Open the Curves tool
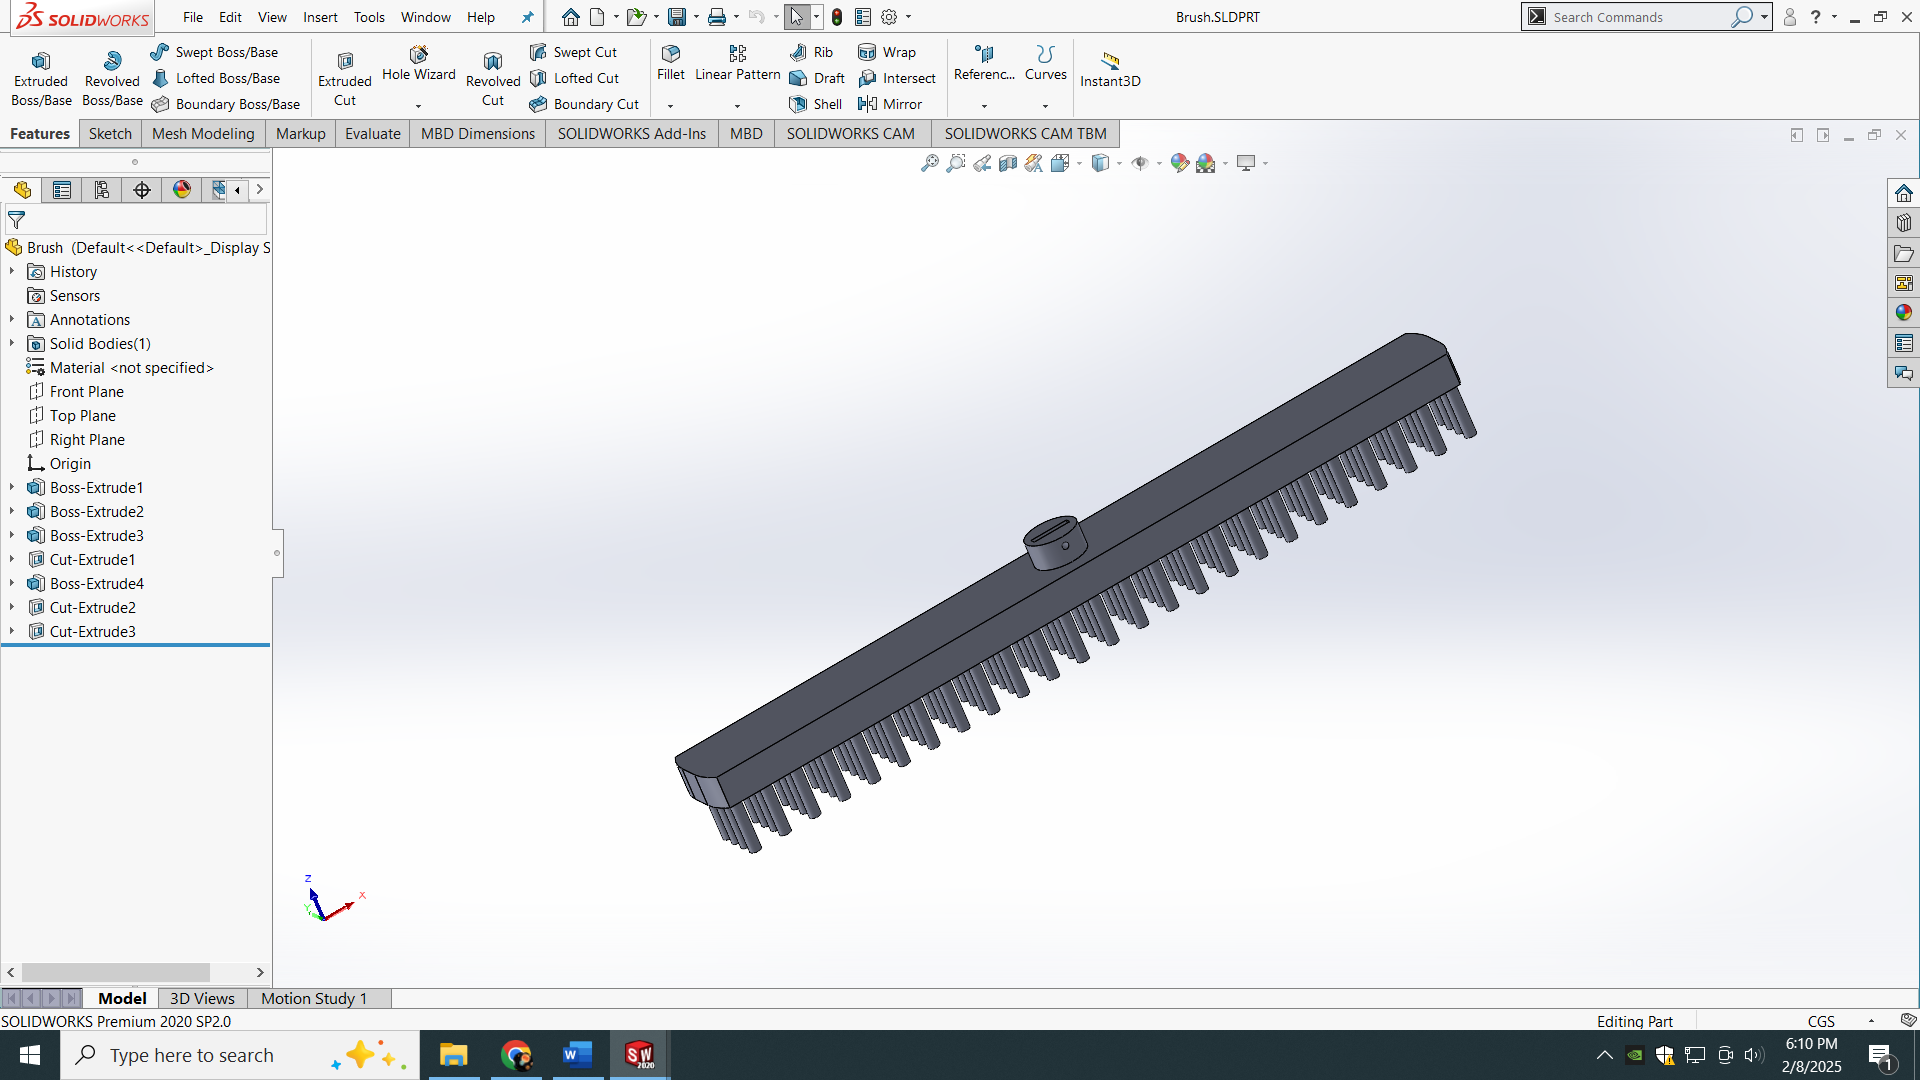This screenshot has width=1920, height=1080. point(1046,63)
